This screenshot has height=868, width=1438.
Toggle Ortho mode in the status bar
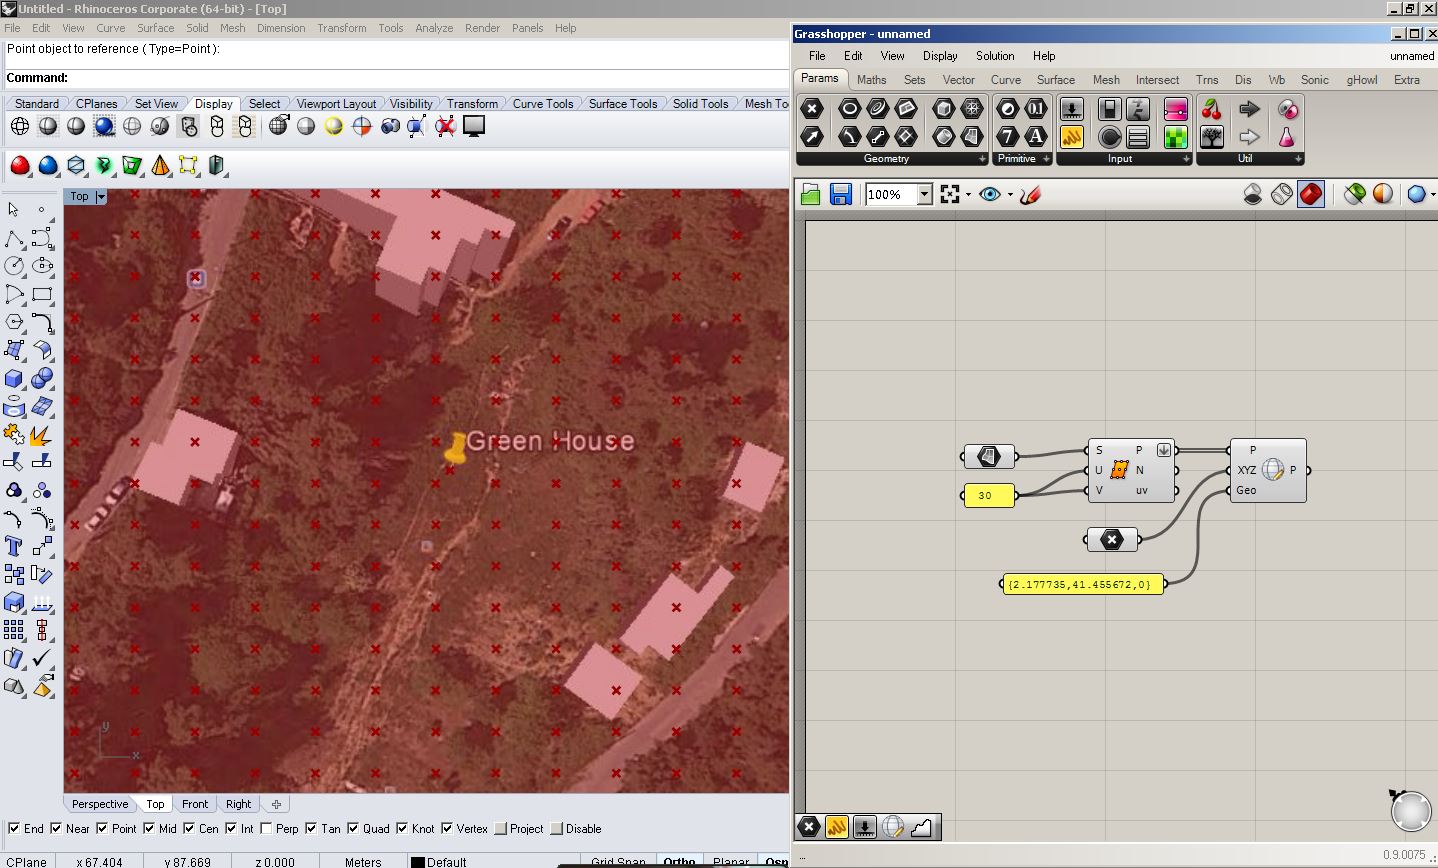679,861
